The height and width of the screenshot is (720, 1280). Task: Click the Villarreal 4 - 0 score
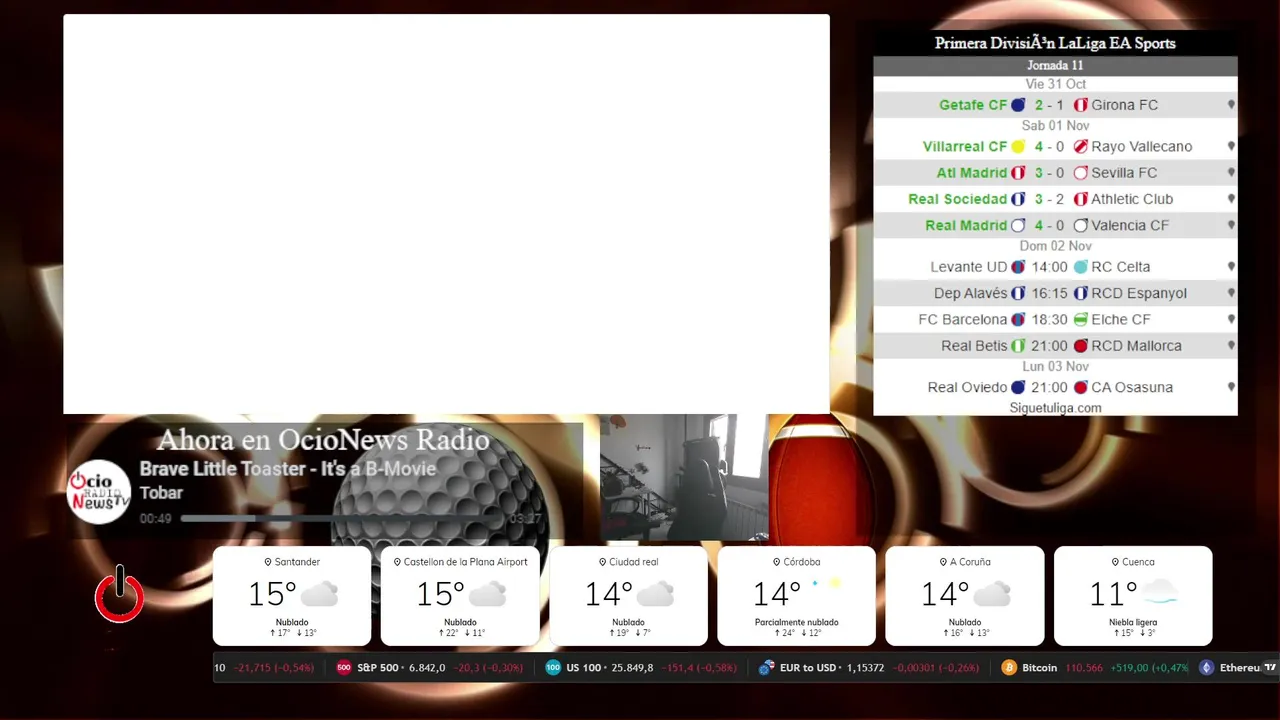pyautogui.click(x=1050, y=146)
